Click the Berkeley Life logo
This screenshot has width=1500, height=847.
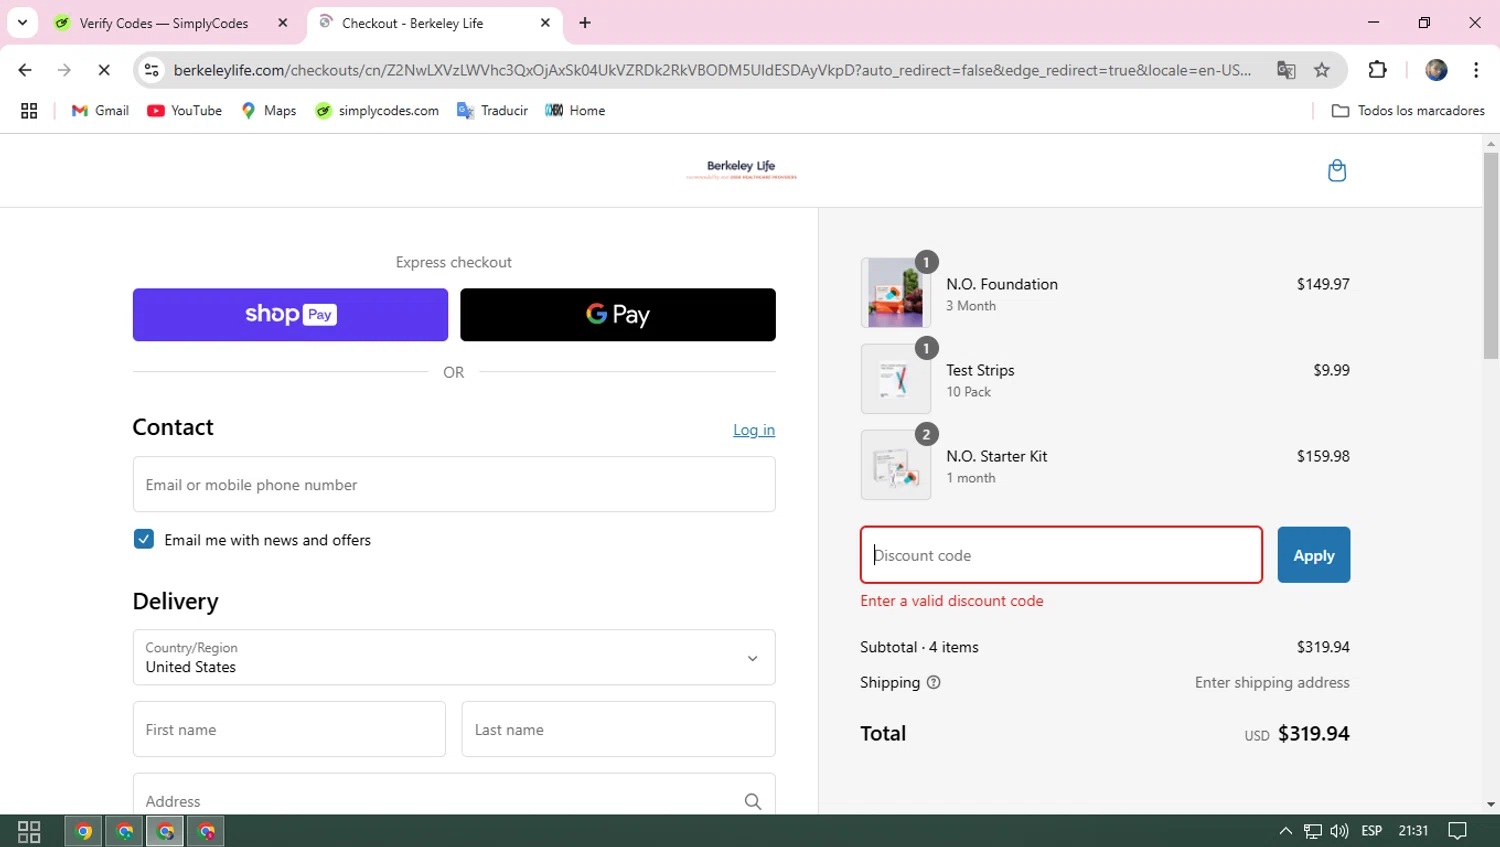(741, 169)
